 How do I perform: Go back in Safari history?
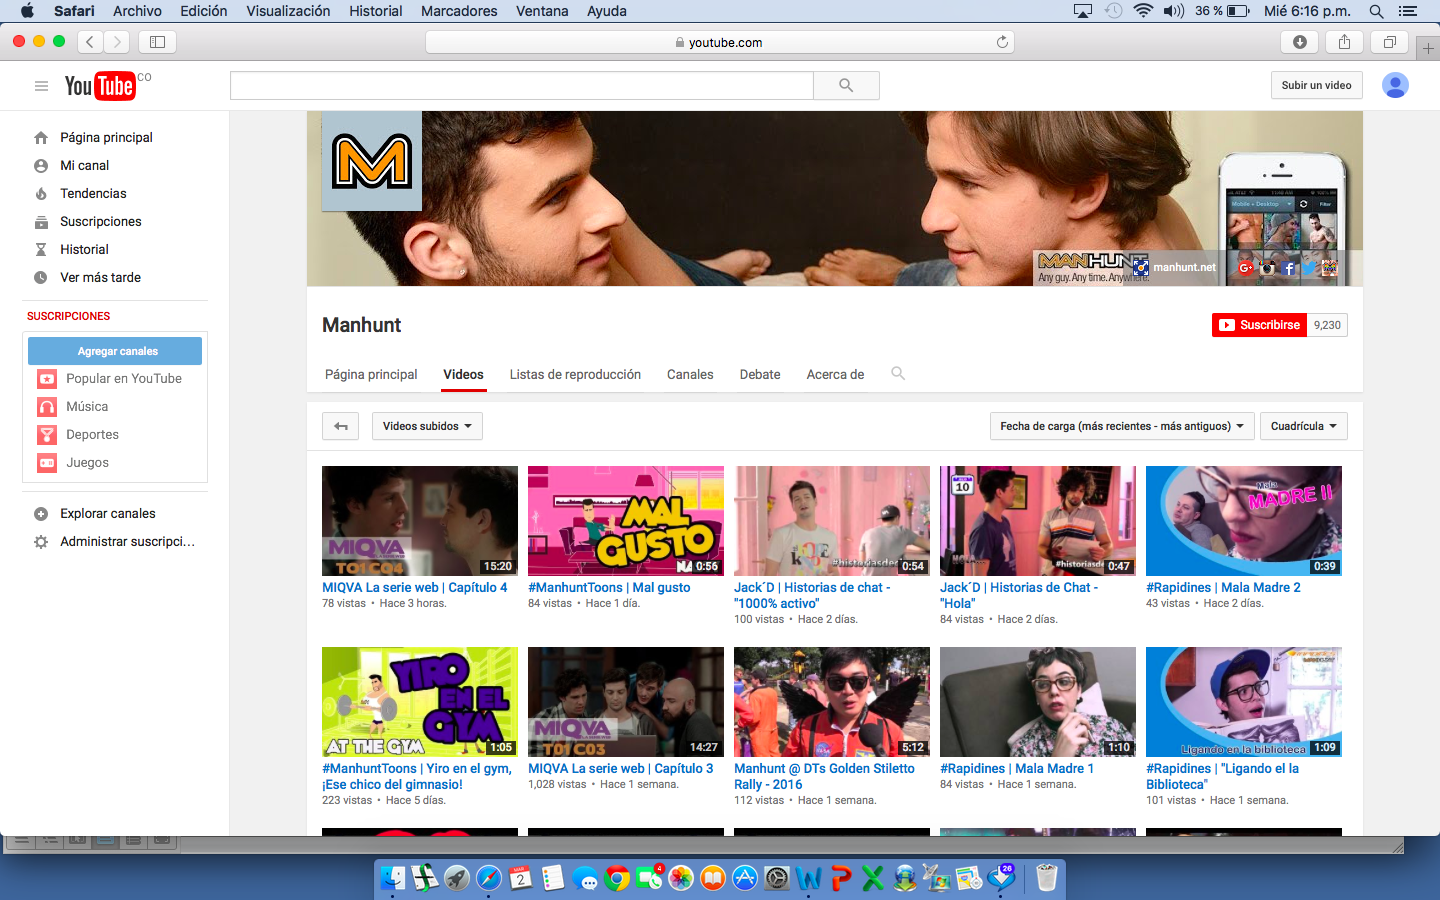coord(90,42)
